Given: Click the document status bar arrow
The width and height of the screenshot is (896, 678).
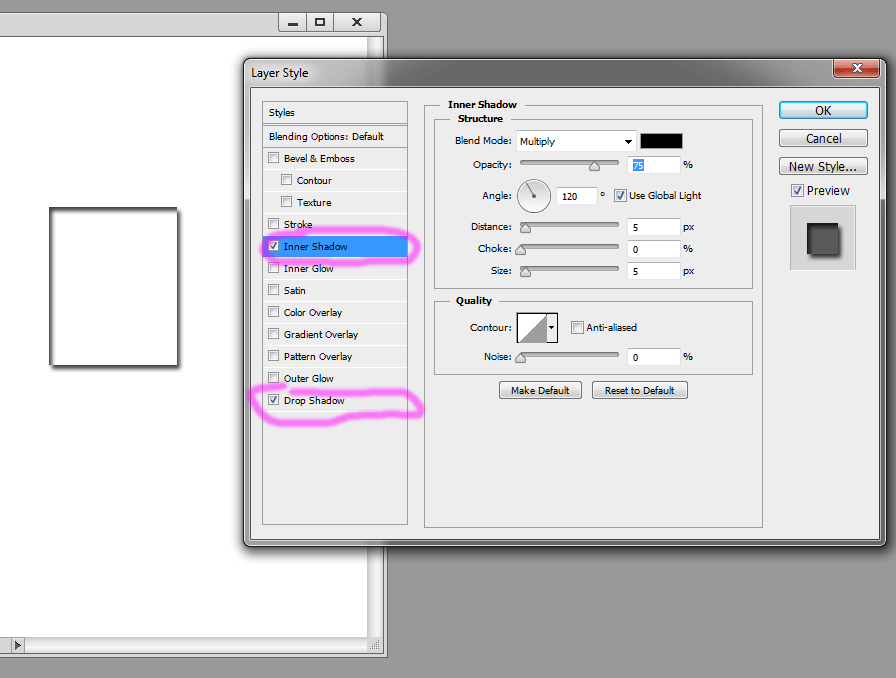Looking at the screenshot, I should pos(17,645).
